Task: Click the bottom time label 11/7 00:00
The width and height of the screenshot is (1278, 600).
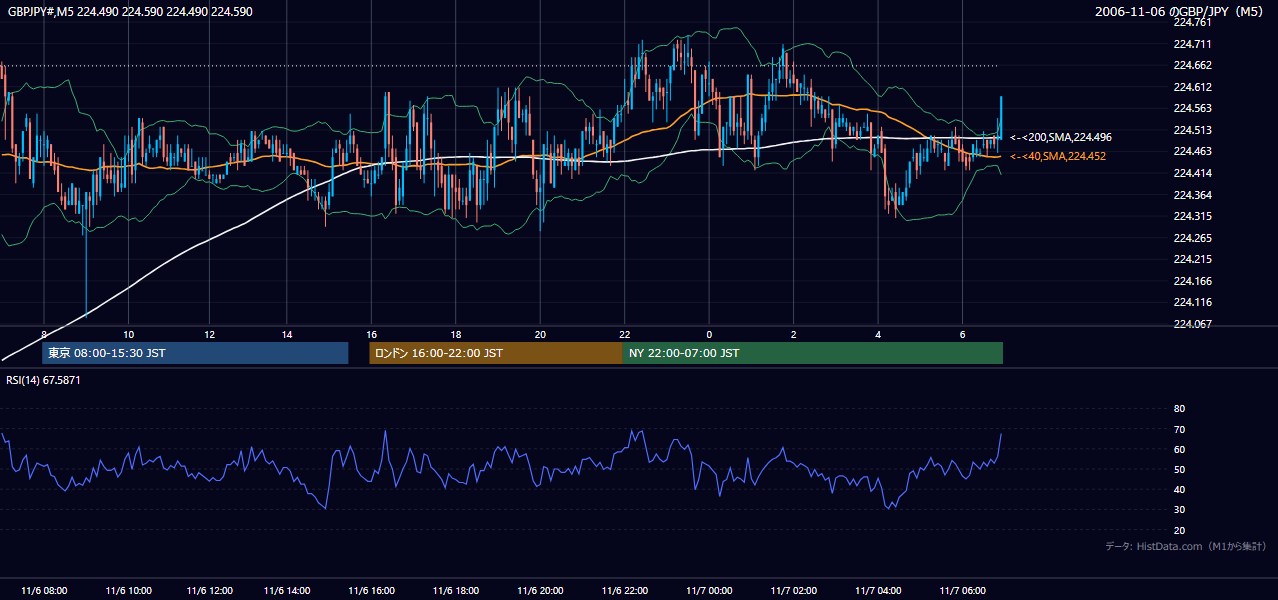Action: (x=709, y=591)
